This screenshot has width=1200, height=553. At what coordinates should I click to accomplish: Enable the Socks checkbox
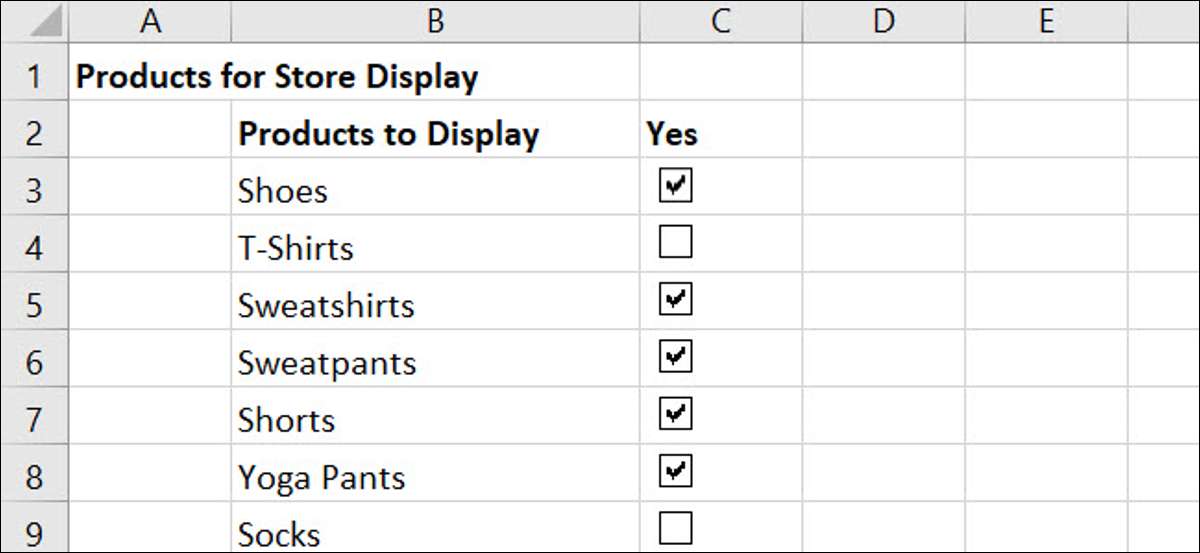click(x=676, y=527)
